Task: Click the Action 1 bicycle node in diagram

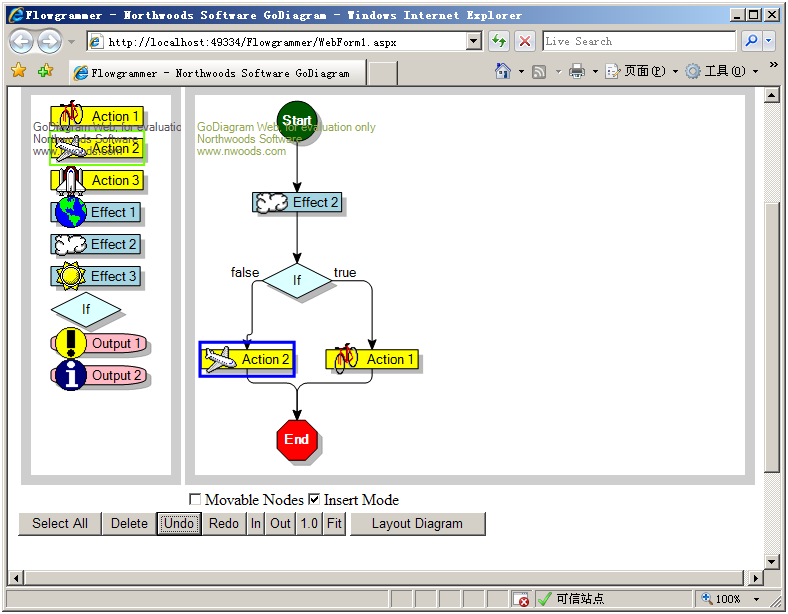Action: 372,359
